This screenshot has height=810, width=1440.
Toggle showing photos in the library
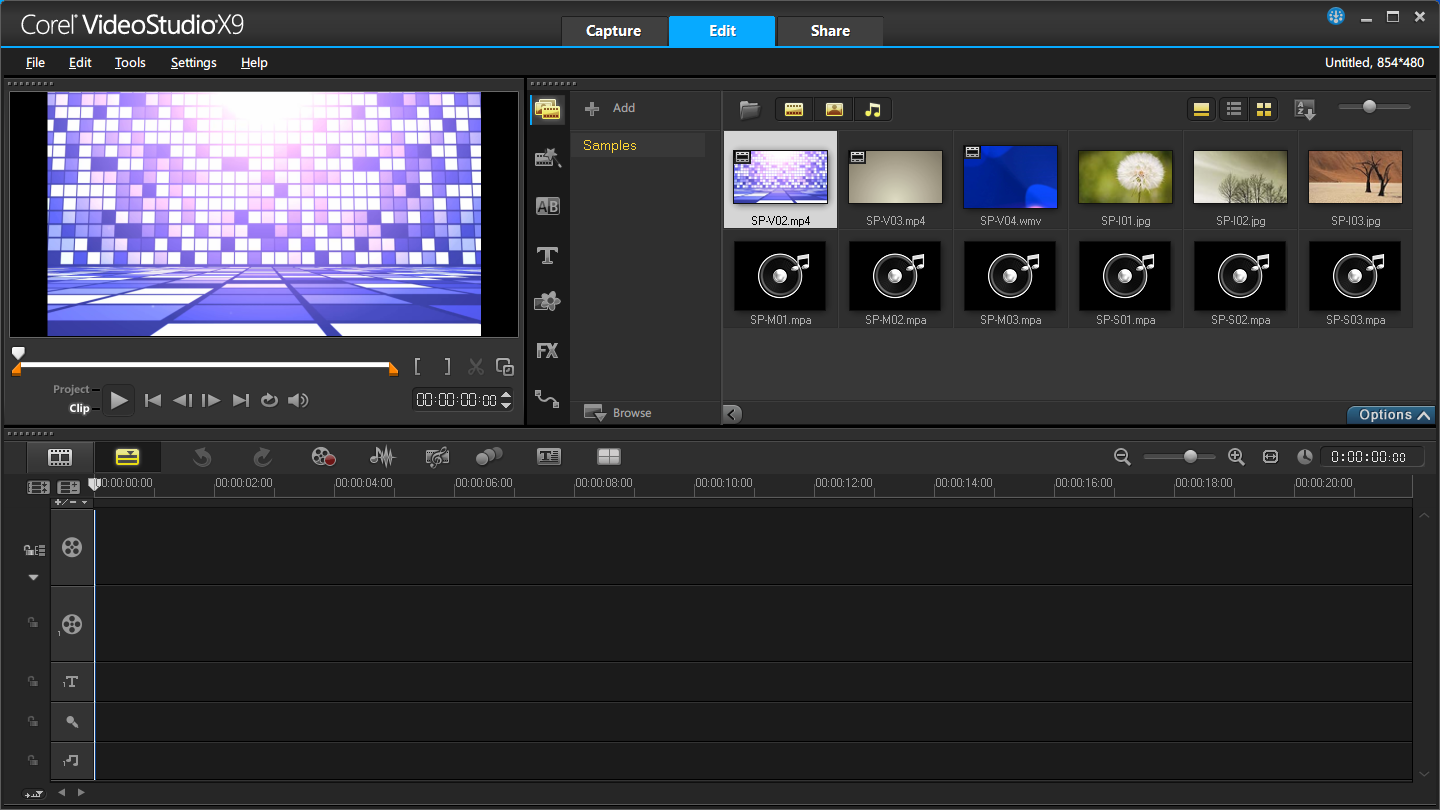pos(833,110)
